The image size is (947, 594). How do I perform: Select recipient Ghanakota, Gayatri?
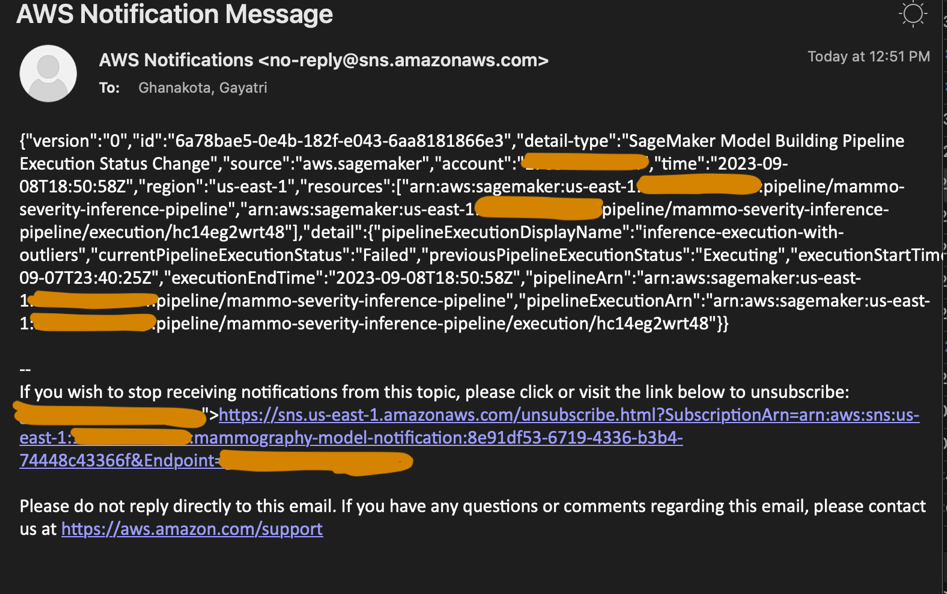(x=202, y=88)
